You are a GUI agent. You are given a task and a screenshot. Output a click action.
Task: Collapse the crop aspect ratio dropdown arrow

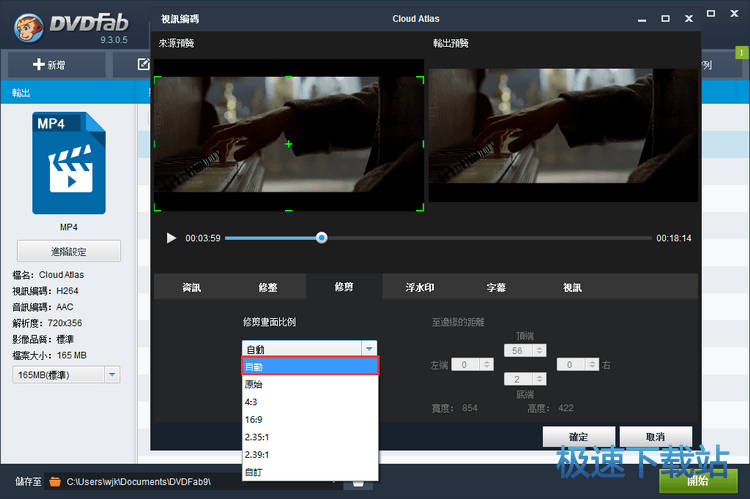coord(369,349)
